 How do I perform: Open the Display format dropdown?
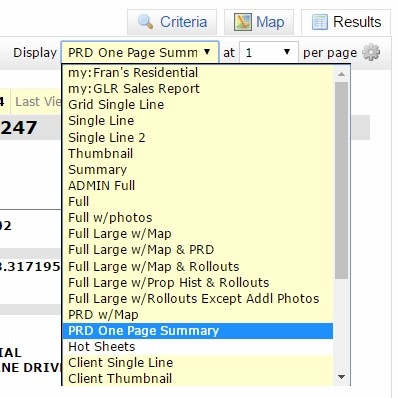(140, 52)
